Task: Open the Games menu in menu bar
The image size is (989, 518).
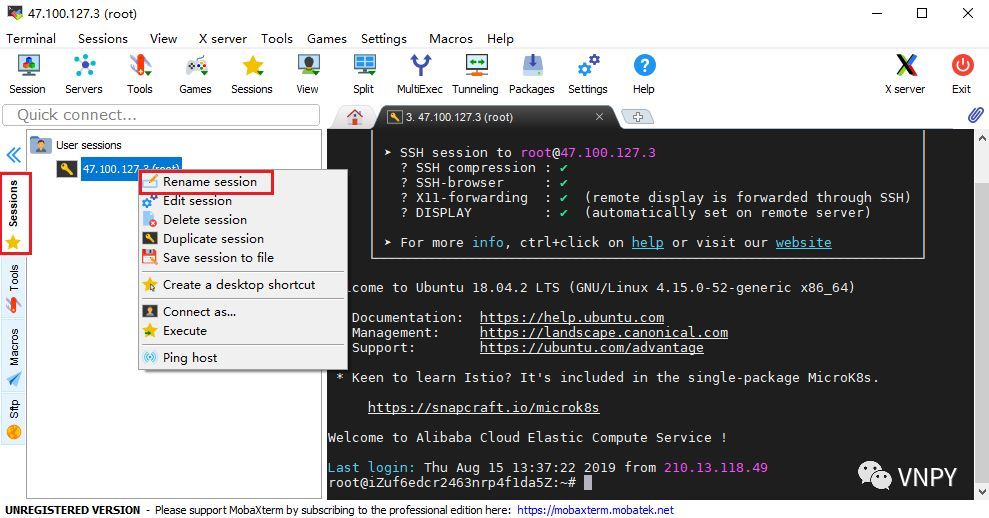Action: click(x=327, y=38)
